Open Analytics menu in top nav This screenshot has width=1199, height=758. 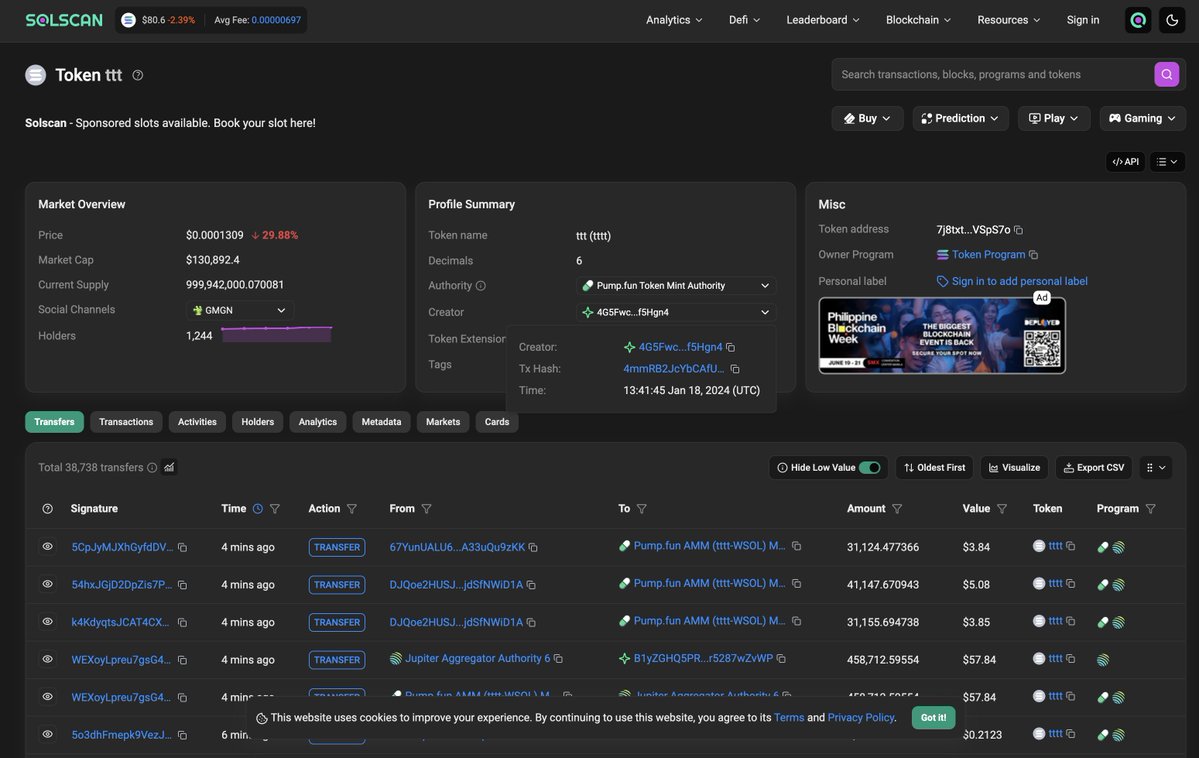pos(674,20)
